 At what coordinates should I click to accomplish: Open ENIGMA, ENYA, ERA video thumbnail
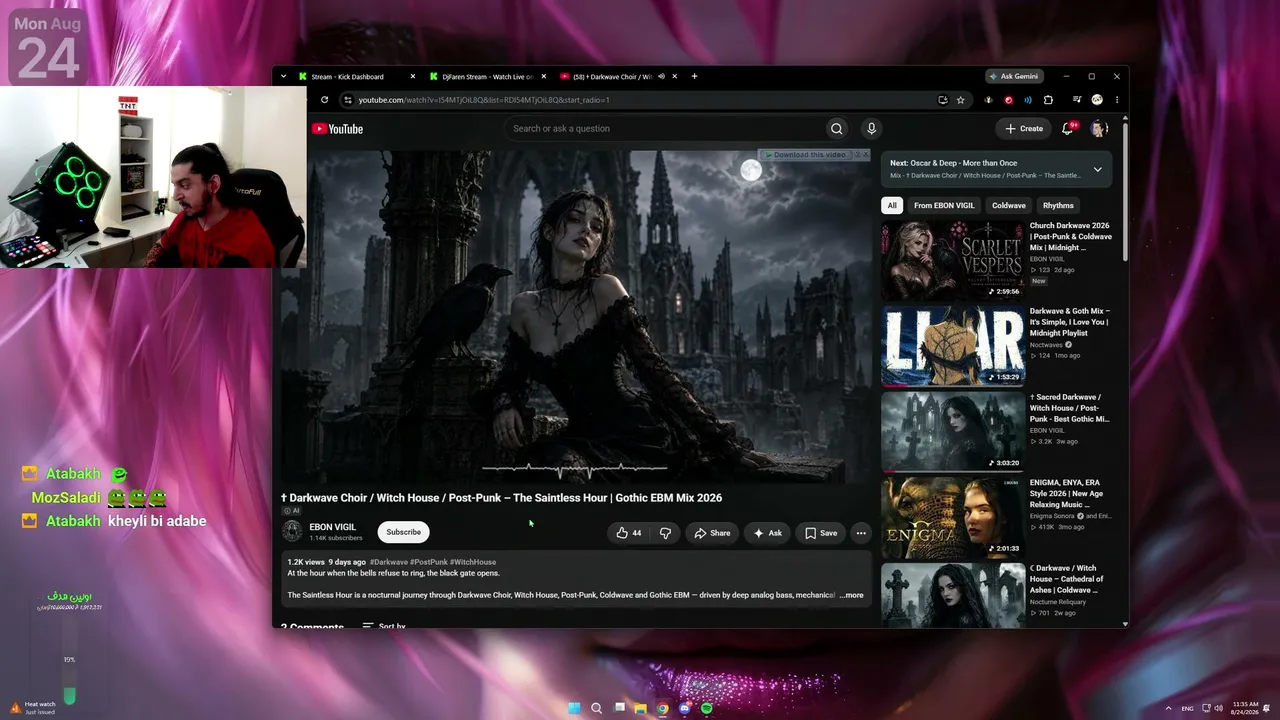[x=953, y=518]
